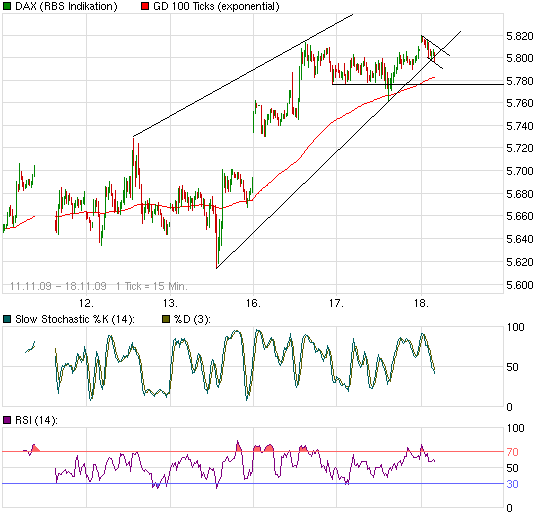The image size is (545, 516).
Task: Click the Stochastic panel 100 axis label
Action: [x=515, y=327]
